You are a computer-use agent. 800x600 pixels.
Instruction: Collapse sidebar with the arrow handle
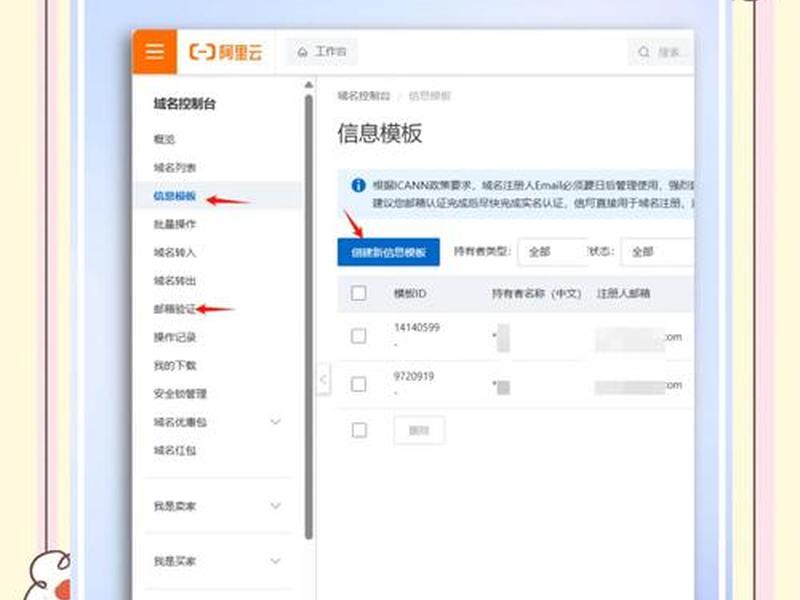pos(323,379)
